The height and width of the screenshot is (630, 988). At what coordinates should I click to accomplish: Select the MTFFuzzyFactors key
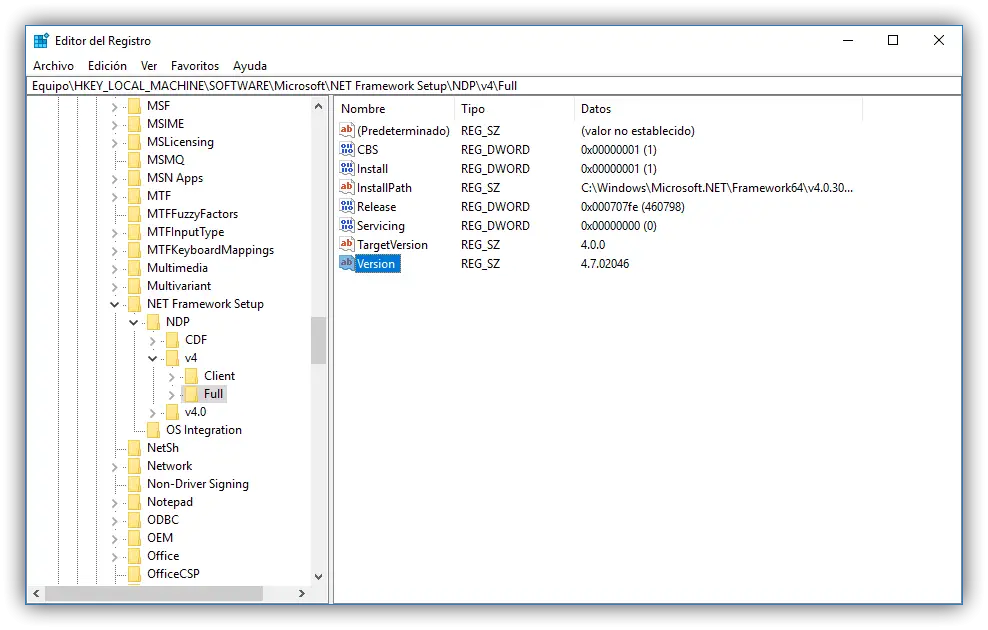click(192, 214)
